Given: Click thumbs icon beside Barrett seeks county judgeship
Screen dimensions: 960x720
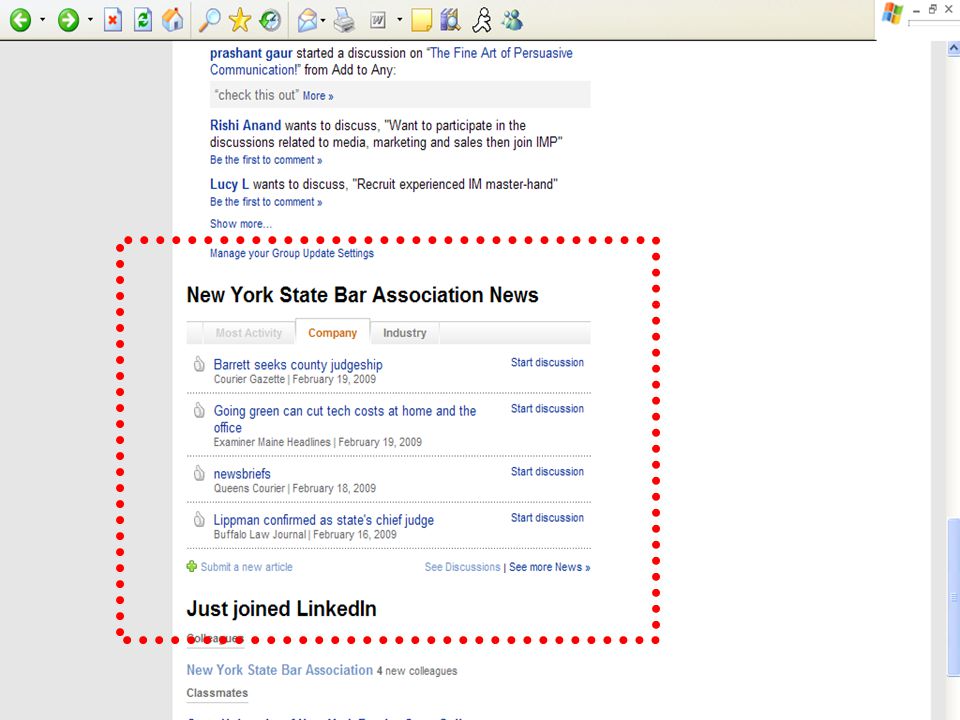Looking at the screenshot, I should [x=199, y=364].
